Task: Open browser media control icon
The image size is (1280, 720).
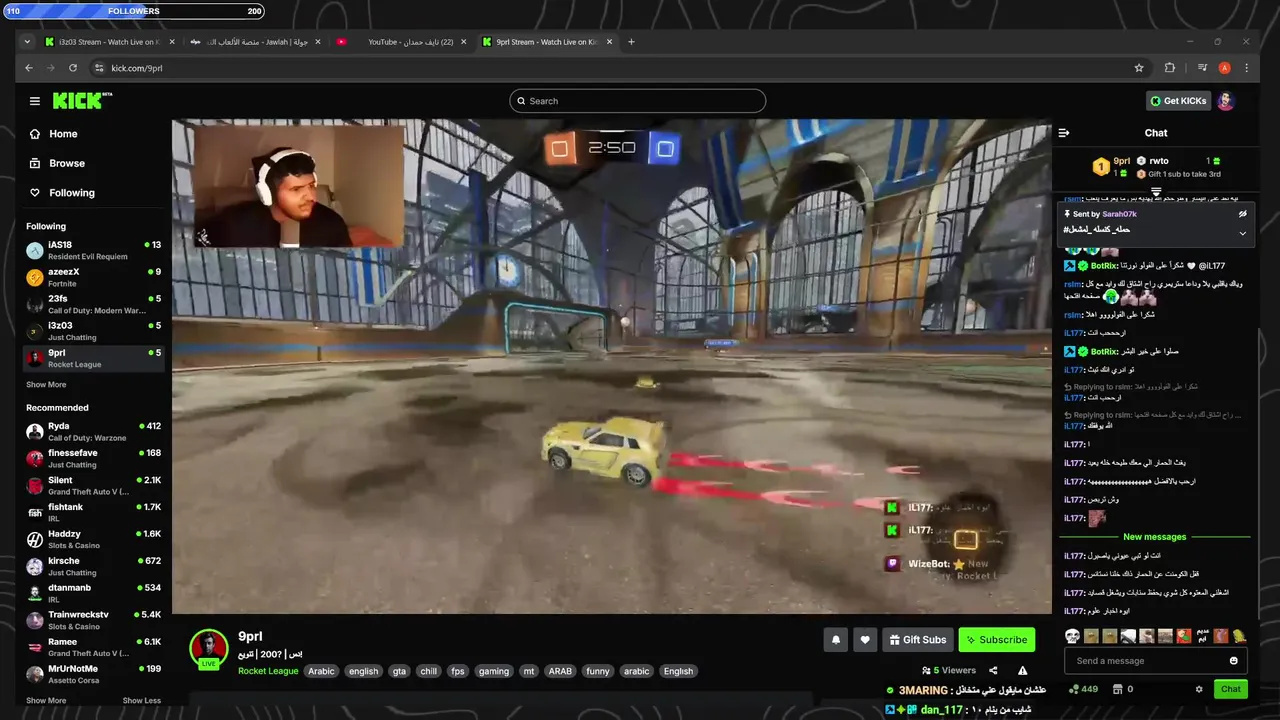Action: (1202, 68)
